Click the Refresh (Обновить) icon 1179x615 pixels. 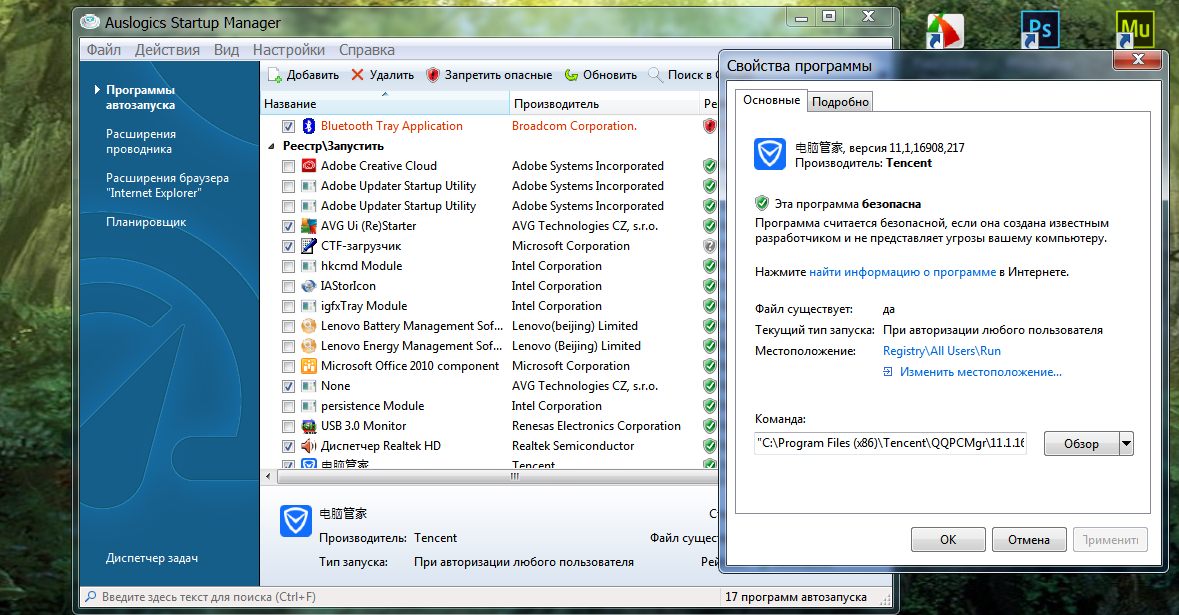571,74
